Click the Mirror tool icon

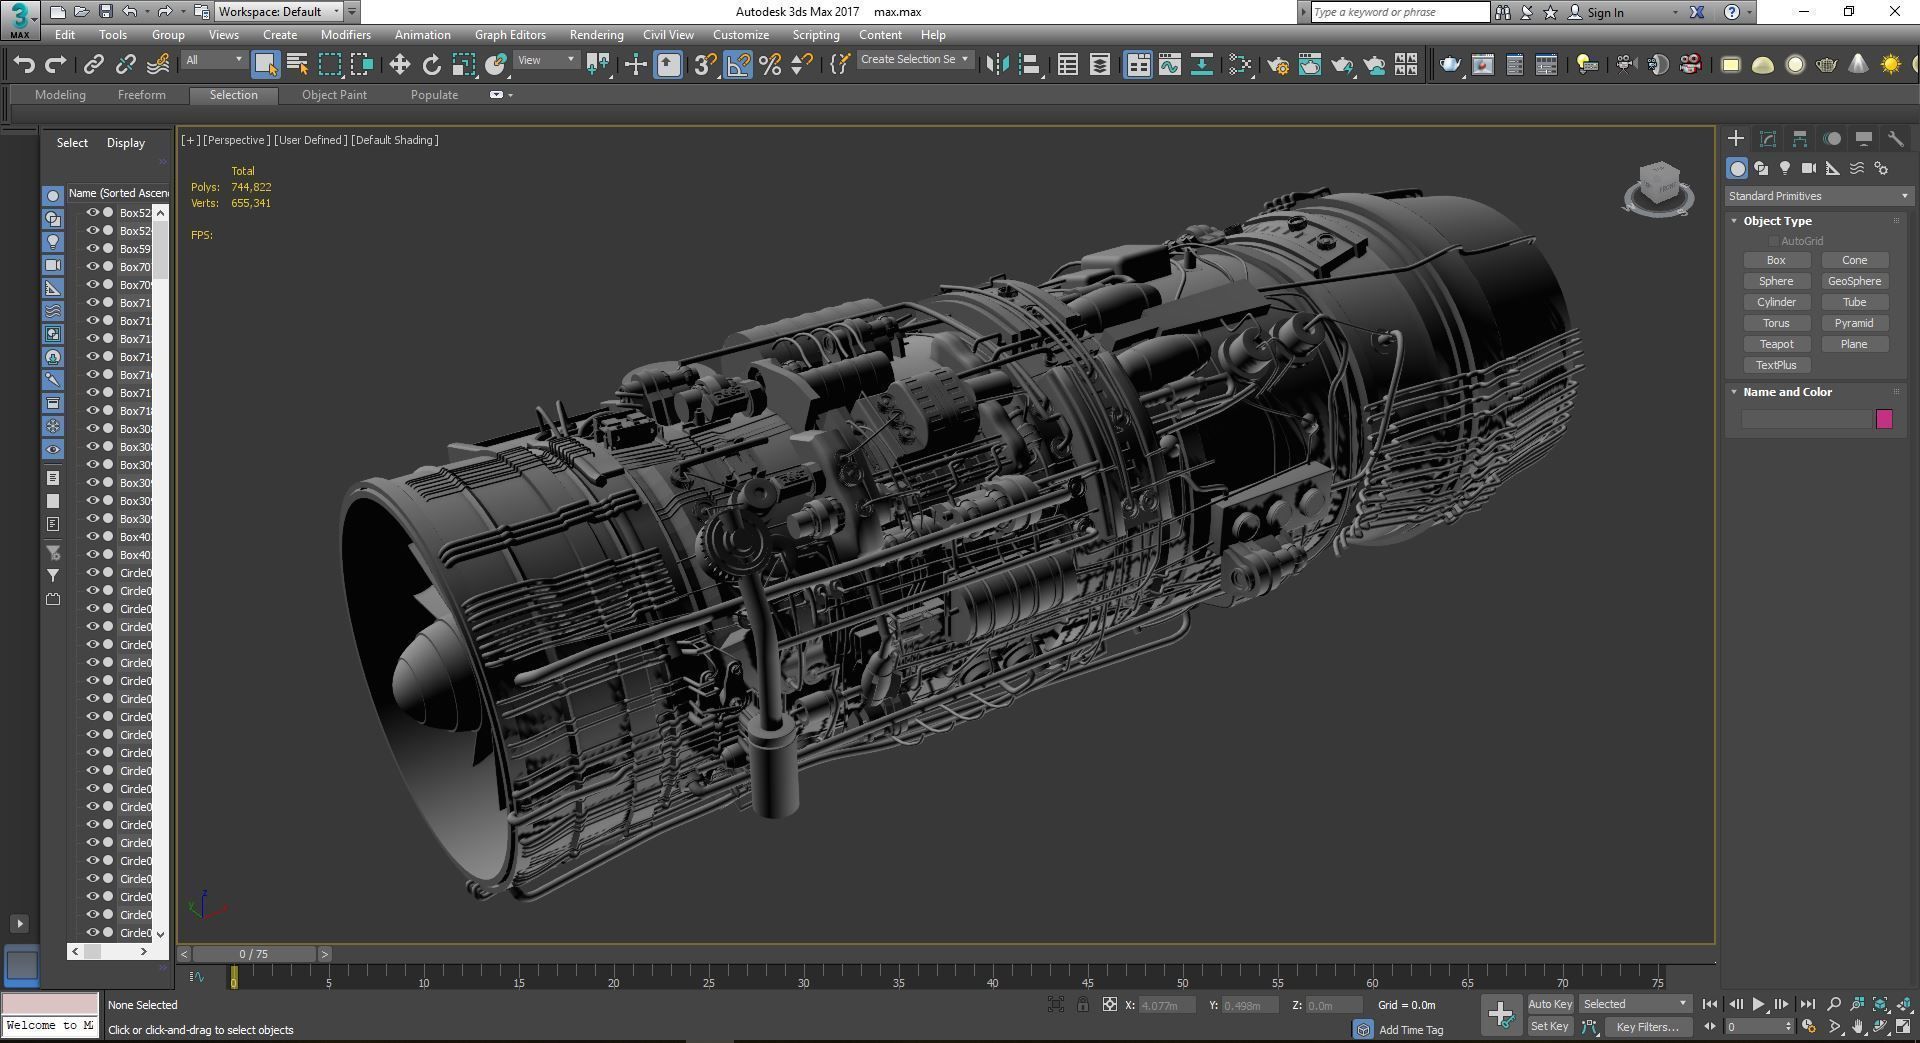997,65
